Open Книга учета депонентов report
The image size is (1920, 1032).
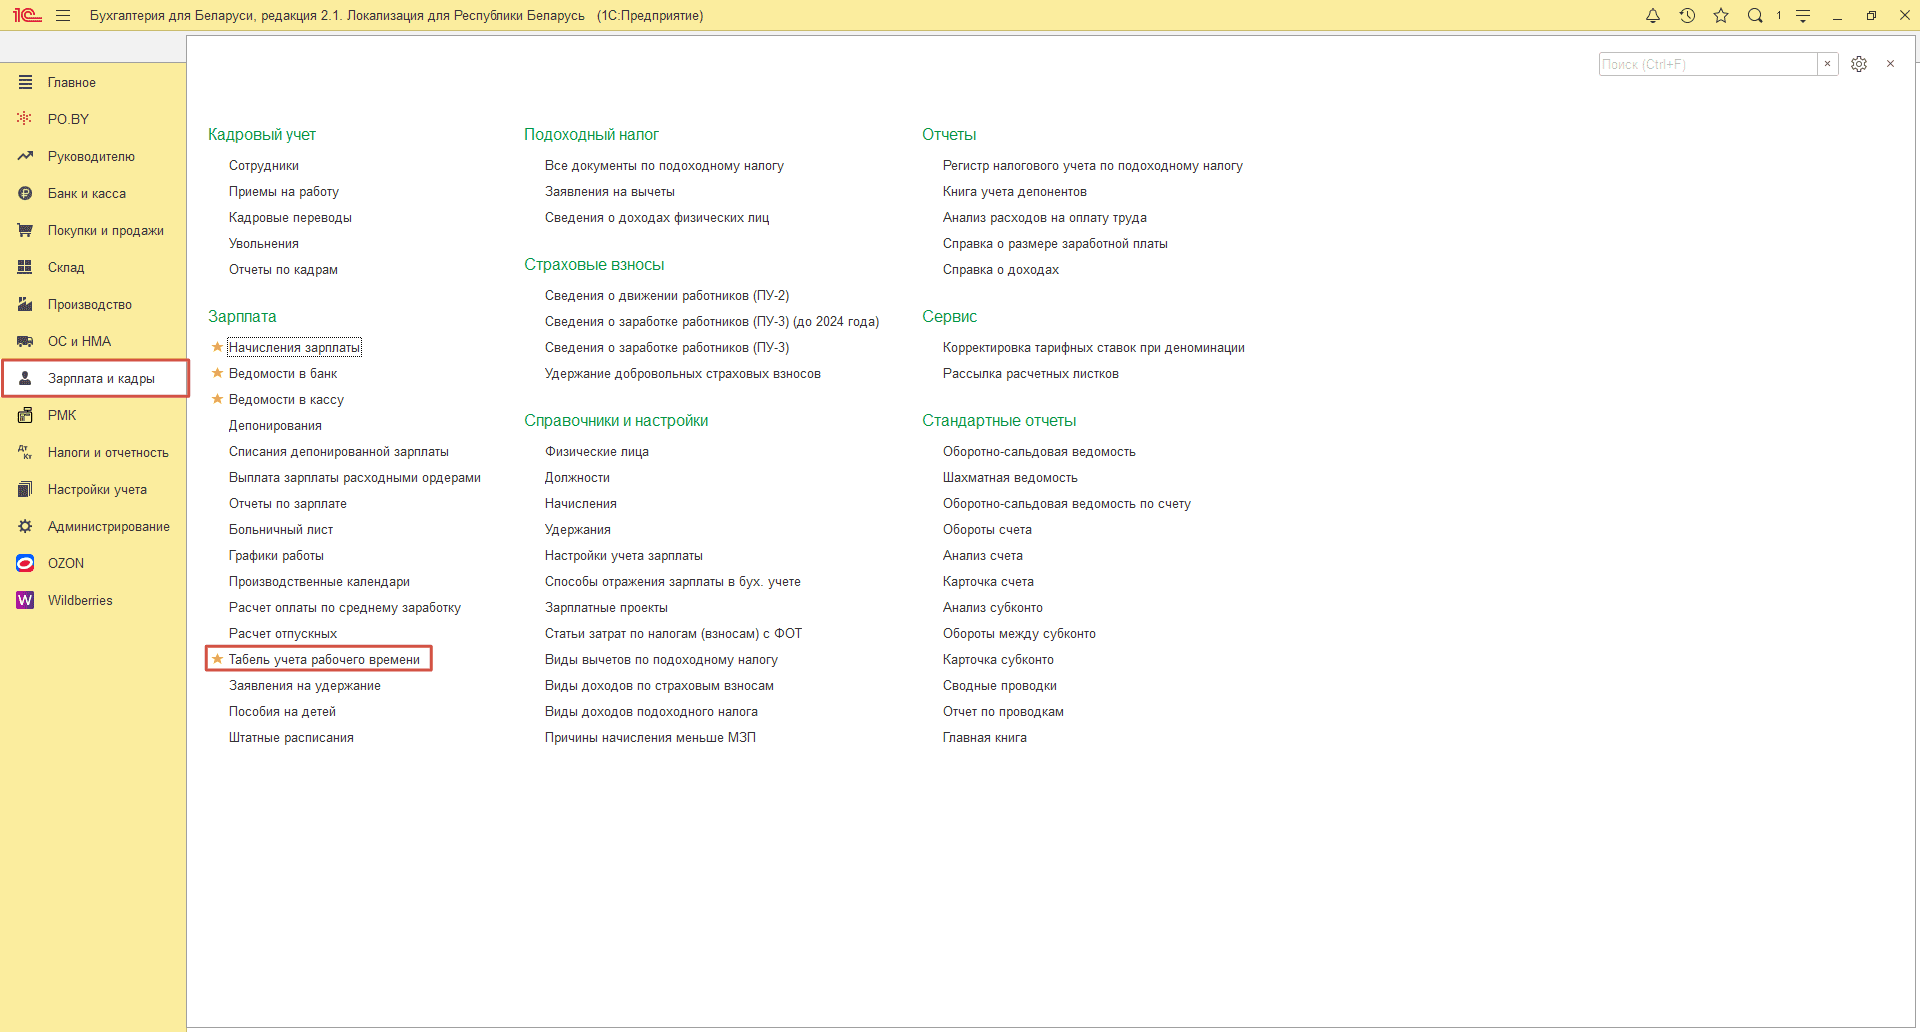point(1015,191)
